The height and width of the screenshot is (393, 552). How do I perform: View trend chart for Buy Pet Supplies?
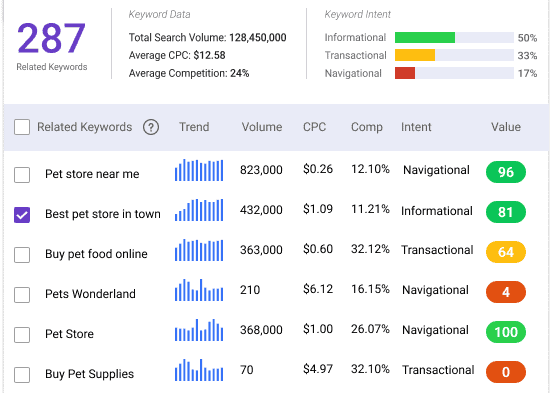pyautogui.click(x=199, y=370)
